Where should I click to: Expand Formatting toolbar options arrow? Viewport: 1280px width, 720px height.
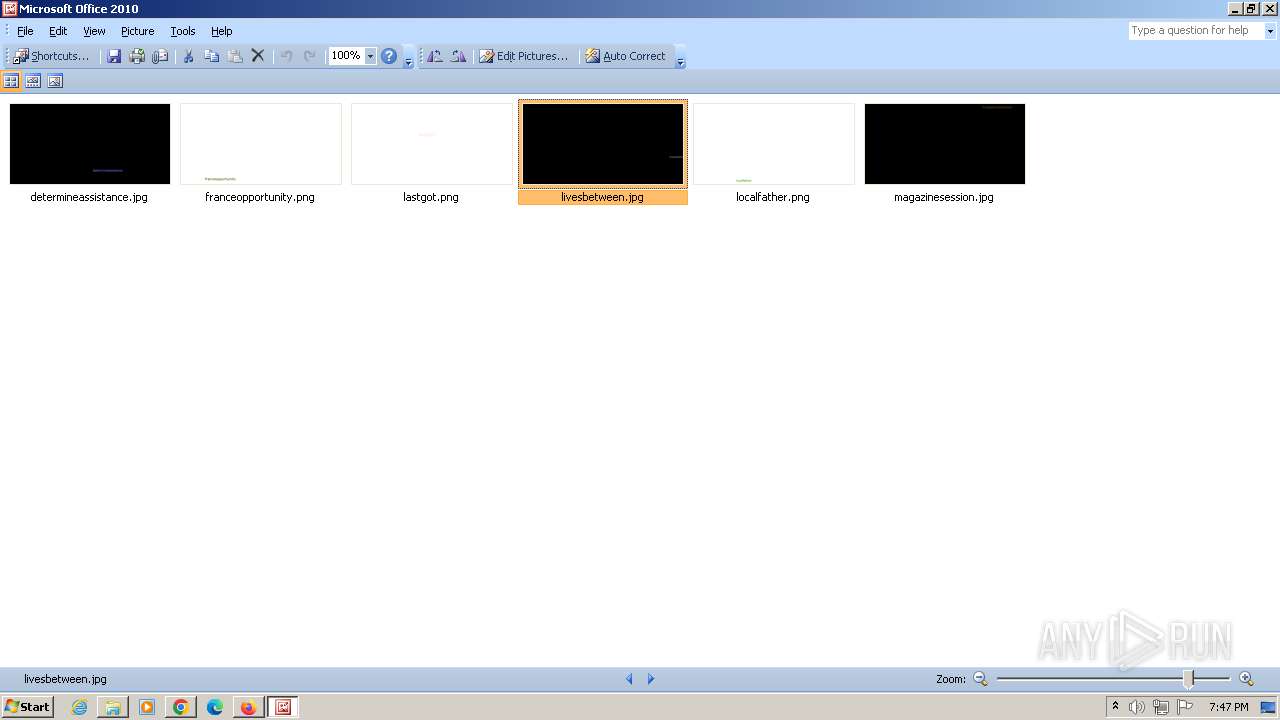click(x=680, y=58)
